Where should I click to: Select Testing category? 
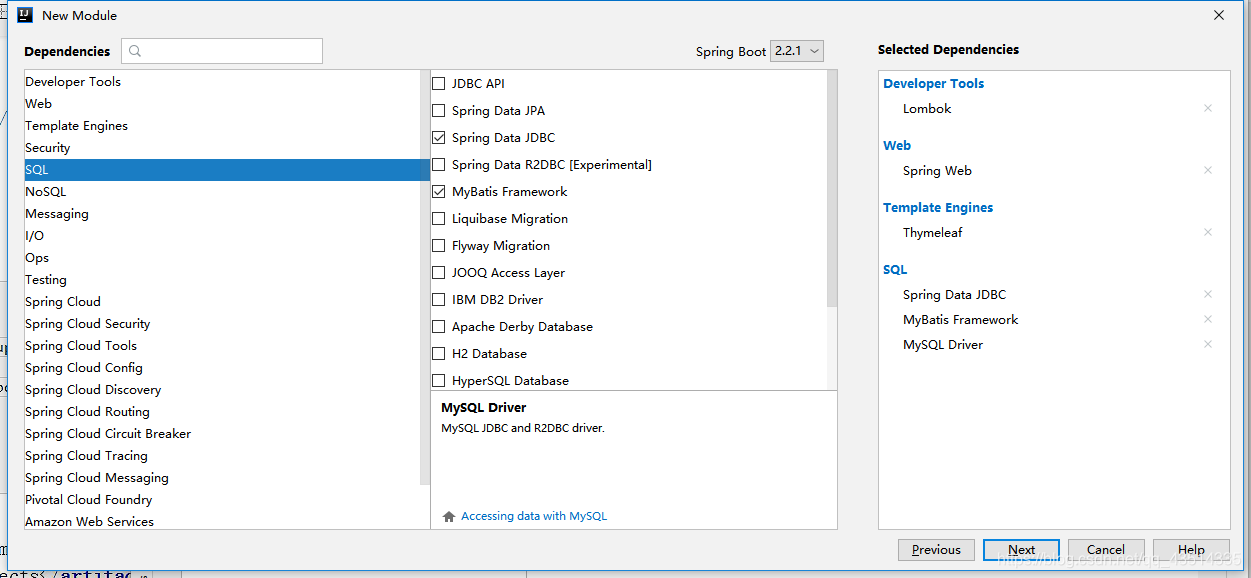[222, 279]
